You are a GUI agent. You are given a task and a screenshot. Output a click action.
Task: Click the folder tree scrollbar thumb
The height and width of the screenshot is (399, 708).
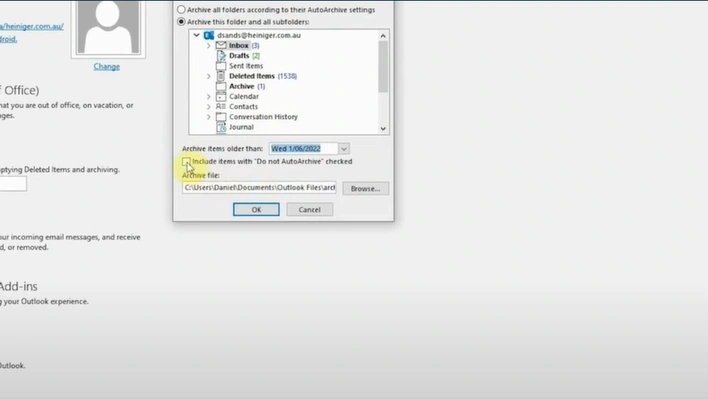[383, 67]
